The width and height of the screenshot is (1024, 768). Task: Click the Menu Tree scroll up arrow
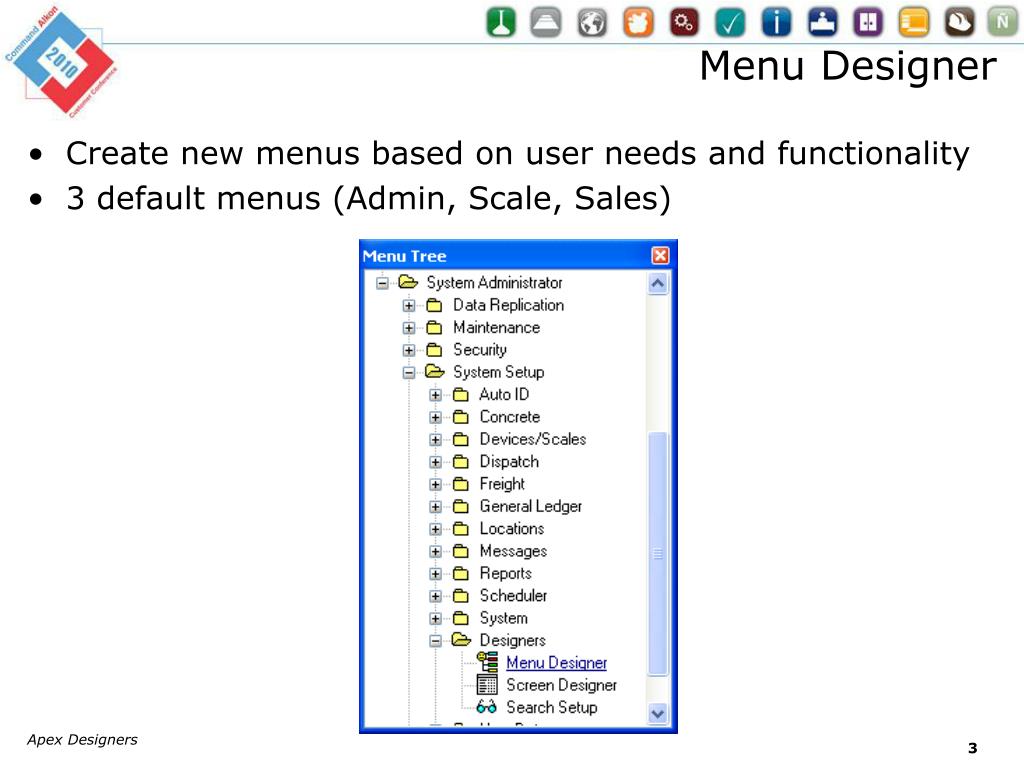[658, 283]
